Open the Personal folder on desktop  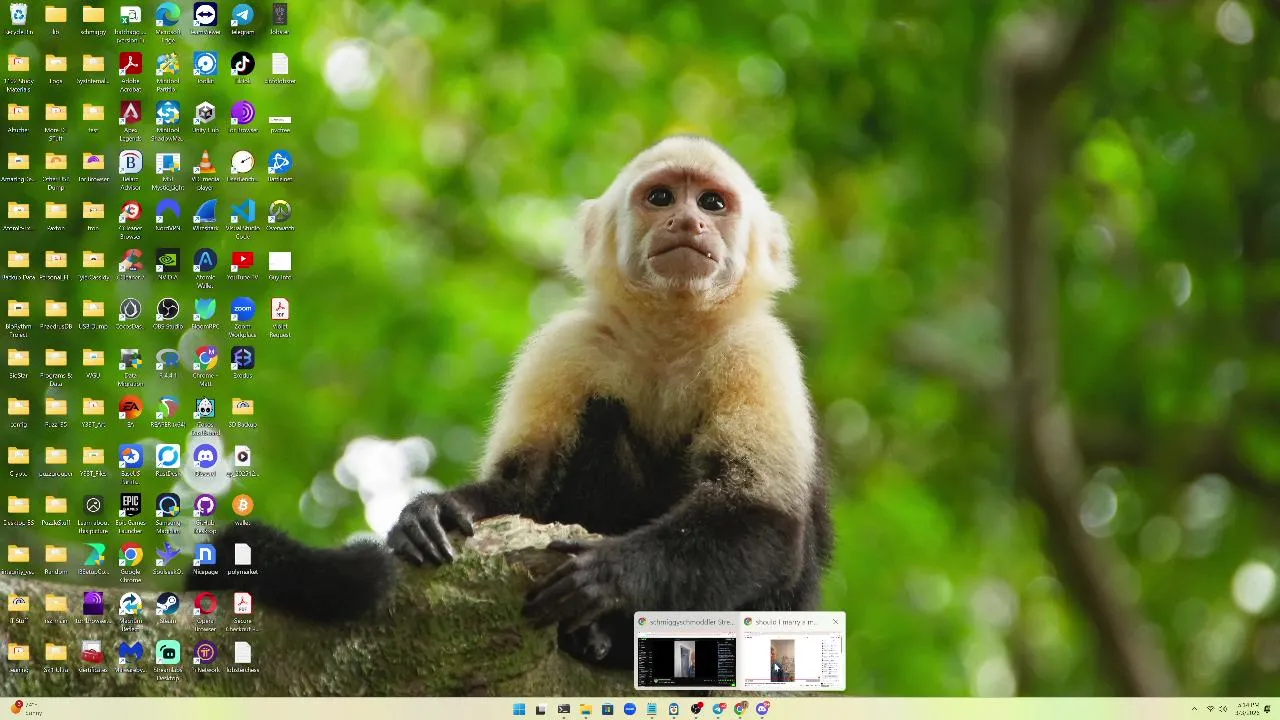pyautogui.click(x=56, y=264)
